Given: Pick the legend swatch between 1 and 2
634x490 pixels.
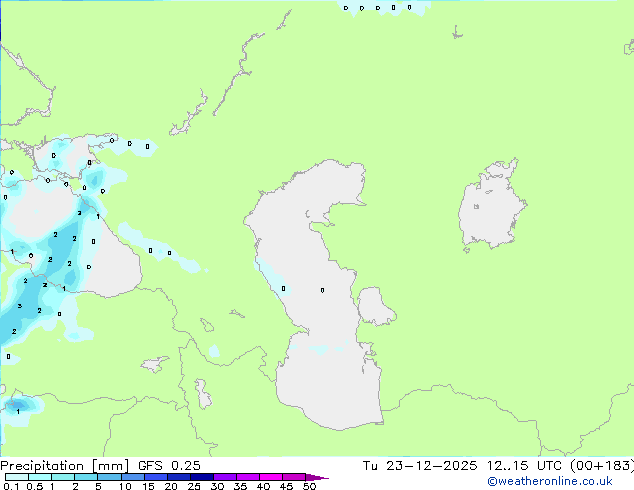Looking at the screenshot, I should (63, 477).
